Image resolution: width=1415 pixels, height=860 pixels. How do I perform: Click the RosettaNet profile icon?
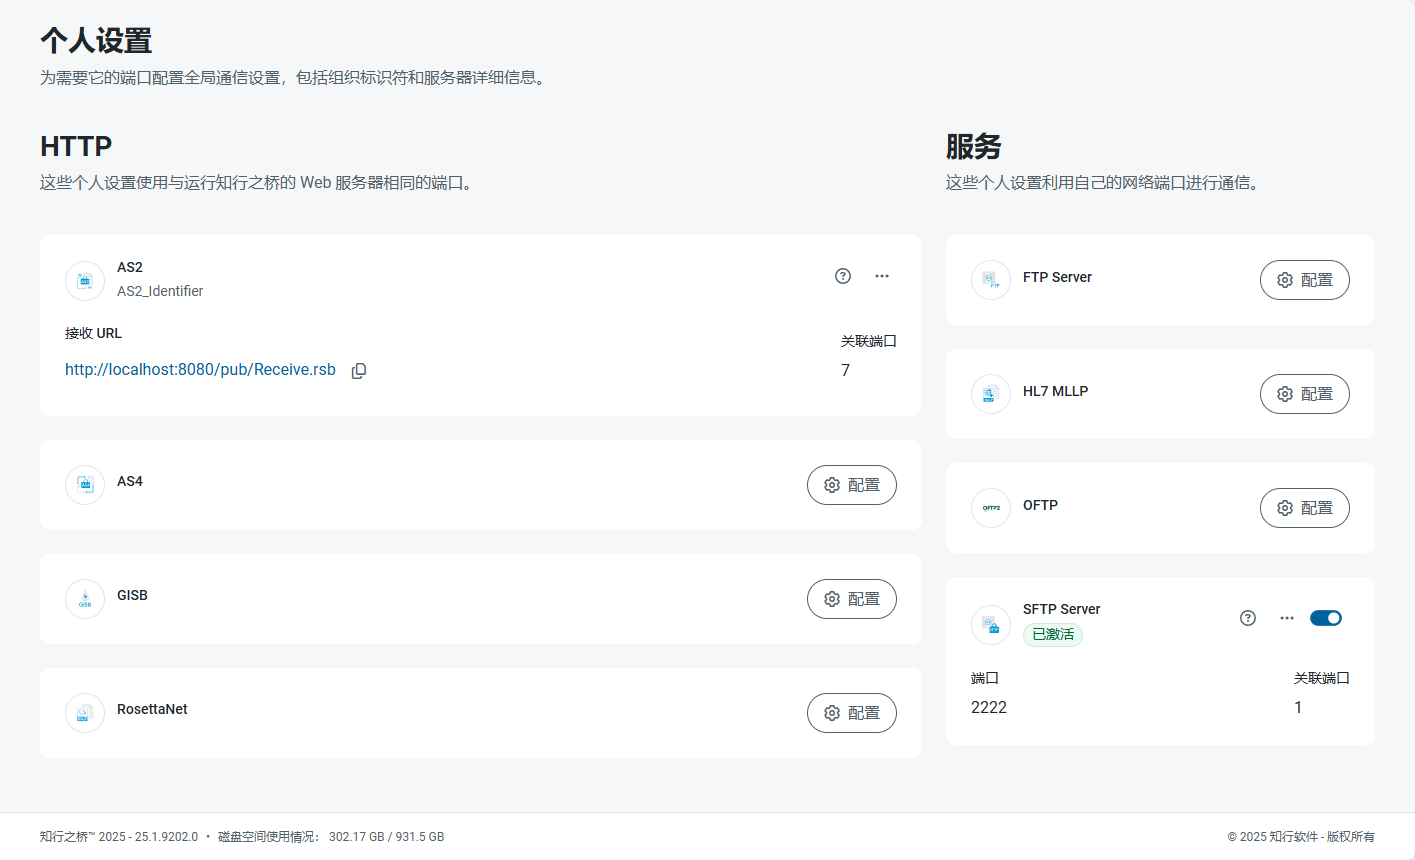(85, 713)
